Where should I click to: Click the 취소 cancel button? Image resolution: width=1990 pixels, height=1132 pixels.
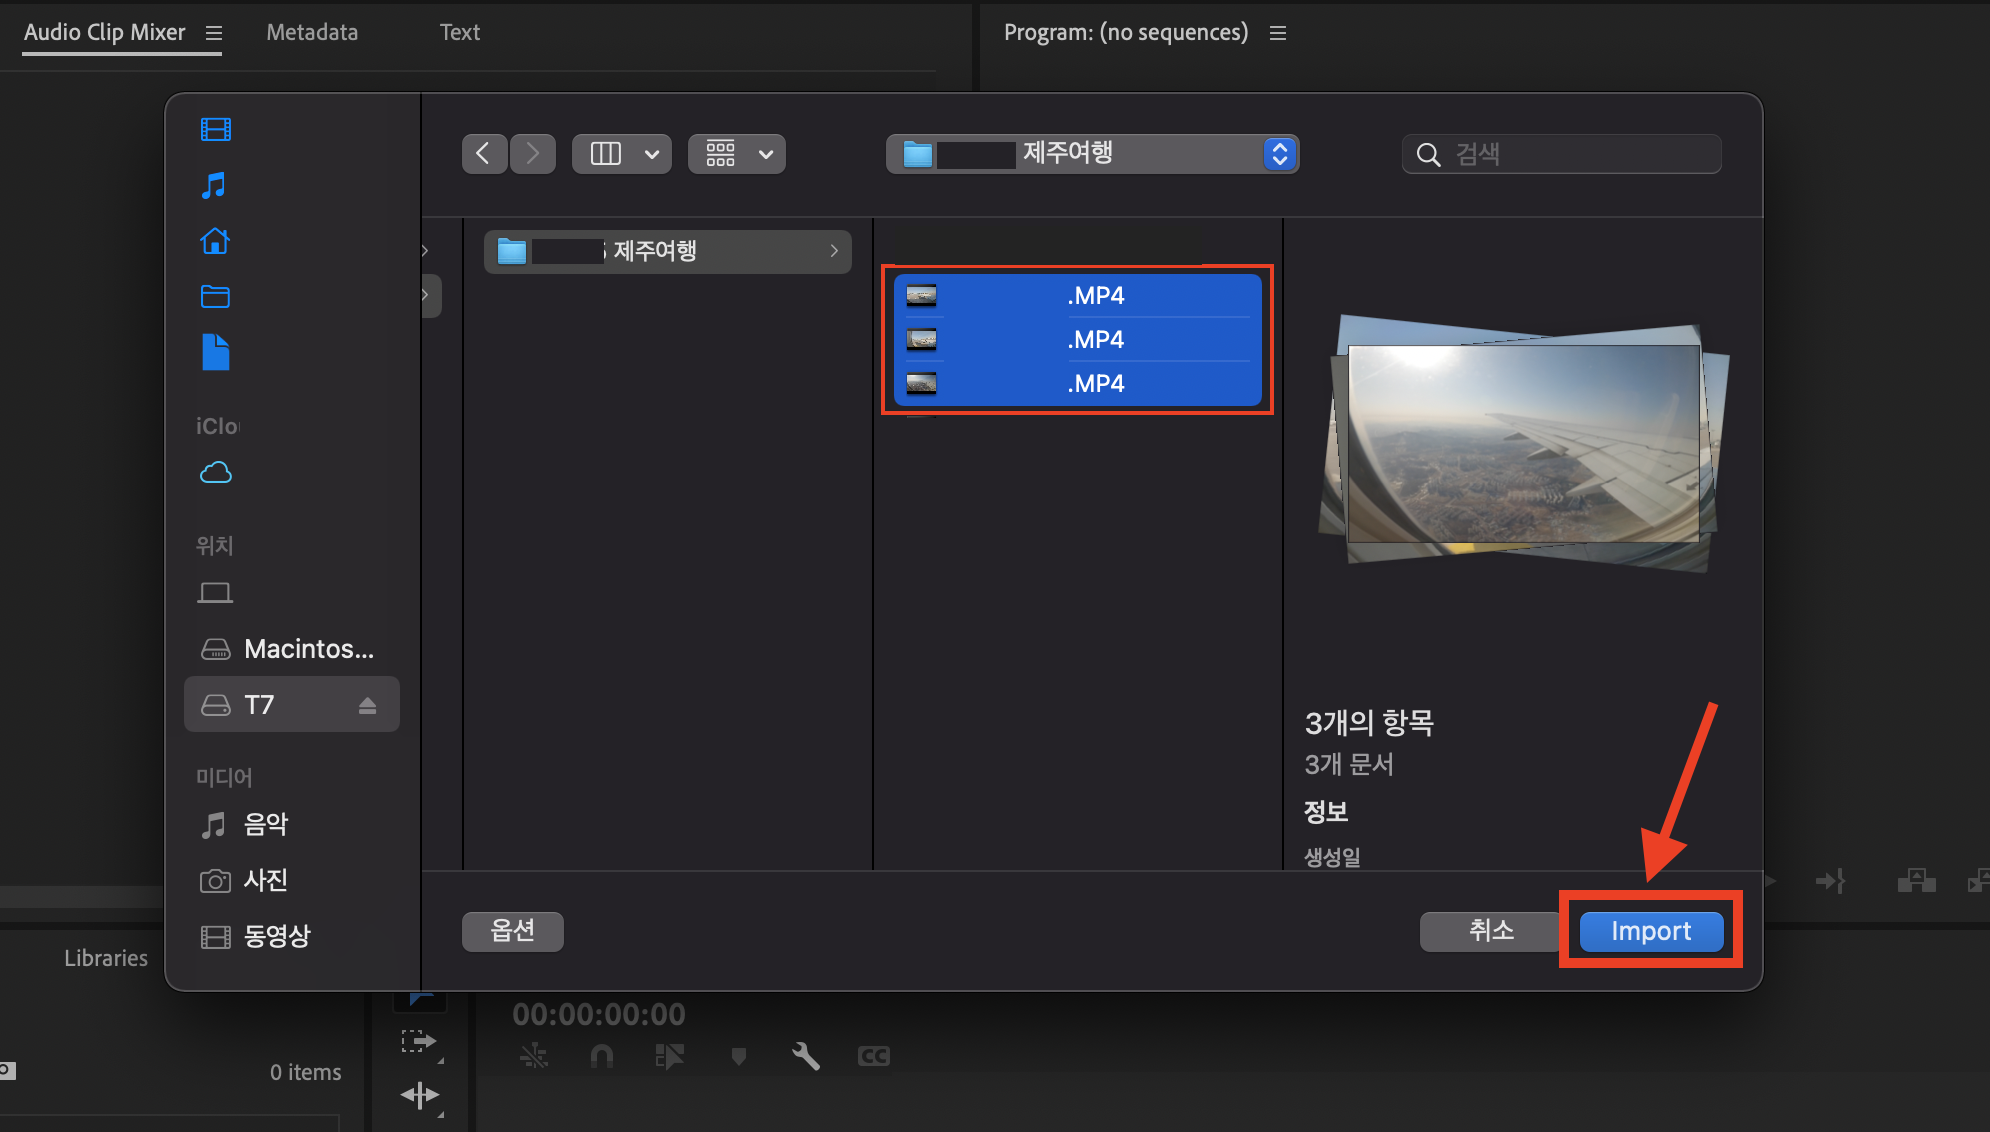tap(1490, 931)
